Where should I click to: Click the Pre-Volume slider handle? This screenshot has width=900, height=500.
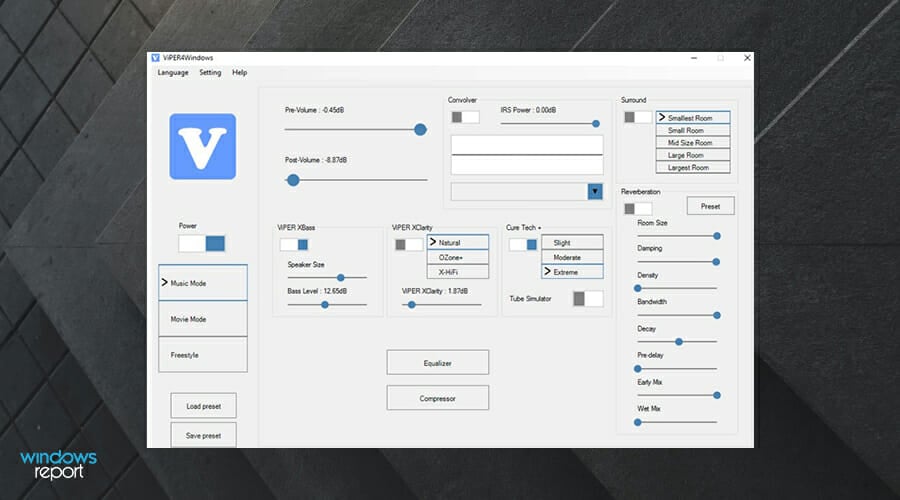(x=420, y=129)
